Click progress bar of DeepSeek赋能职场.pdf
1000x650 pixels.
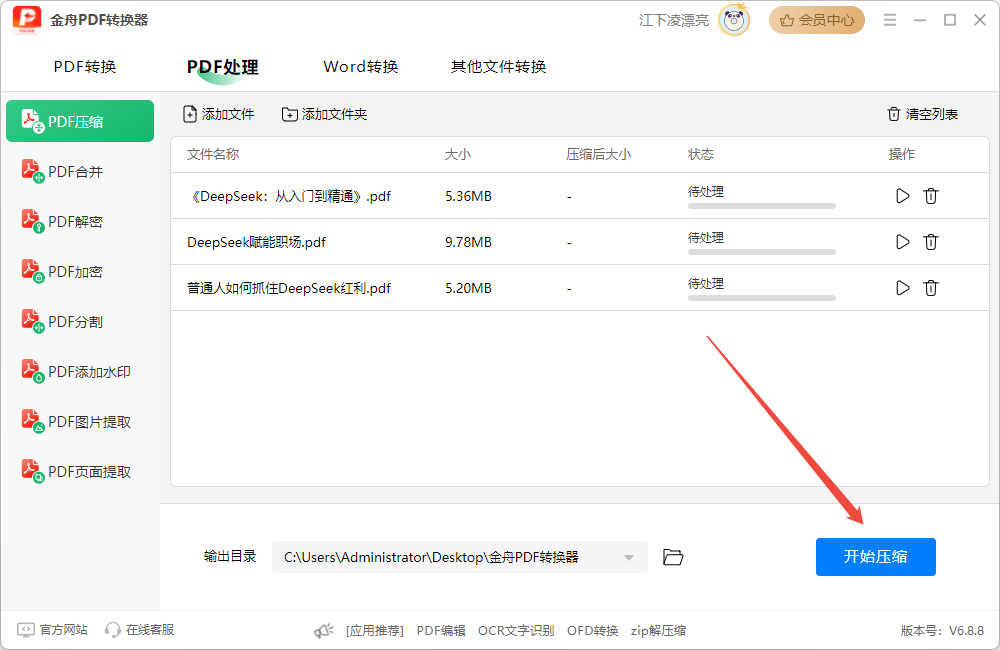click(761, 252)
